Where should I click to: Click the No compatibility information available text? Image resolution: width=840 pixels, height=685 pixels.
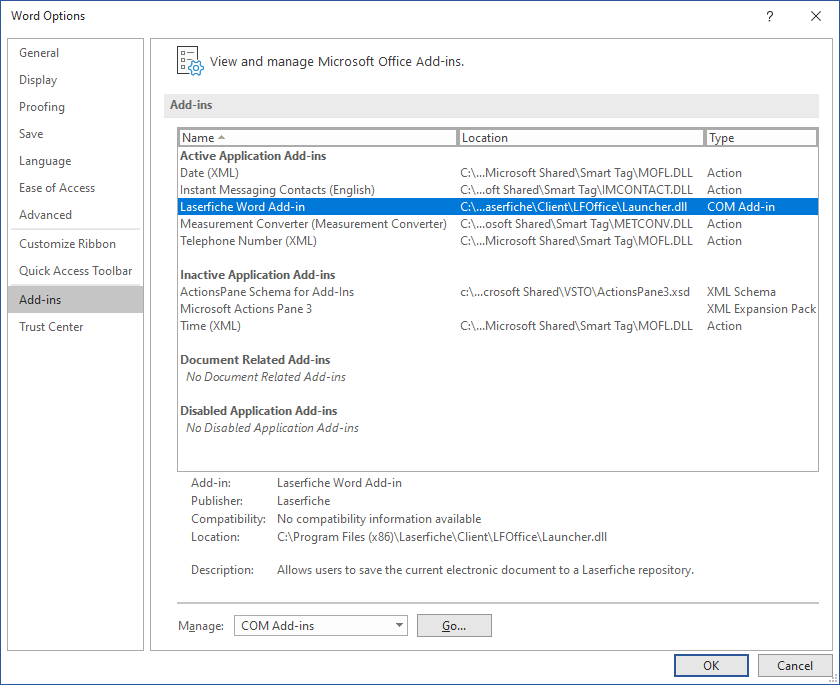[x=379, y=519]
